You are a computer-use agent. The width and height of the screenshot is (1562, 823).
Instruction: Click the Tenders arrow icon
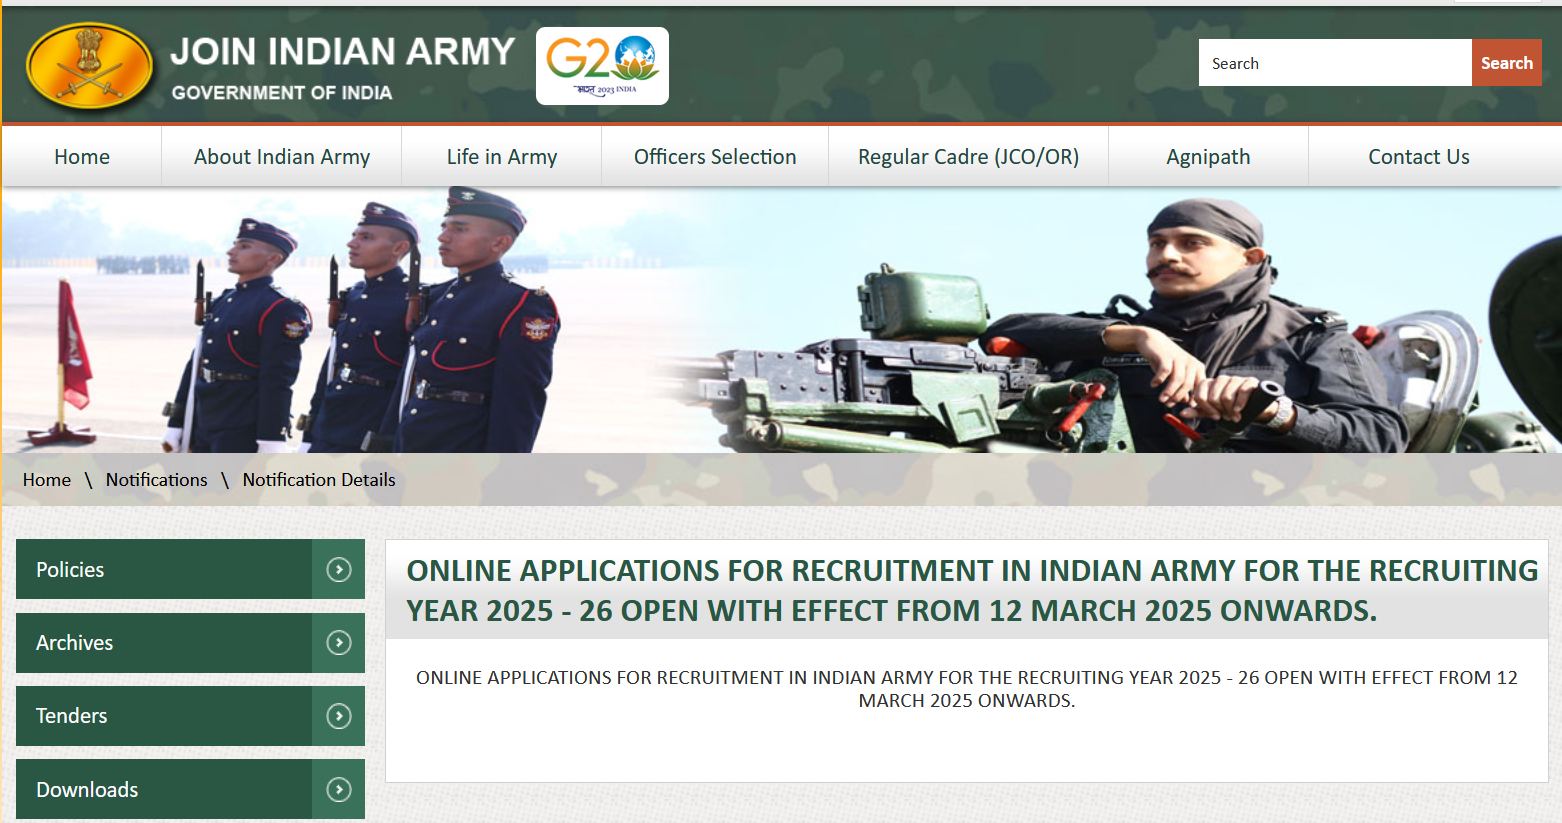coord(339,716)
